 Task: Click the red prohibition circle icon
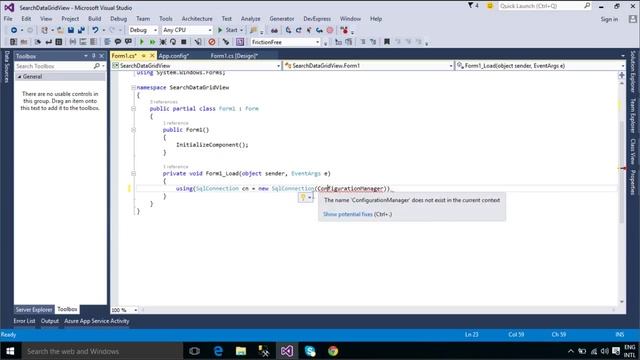coord(211,42)
